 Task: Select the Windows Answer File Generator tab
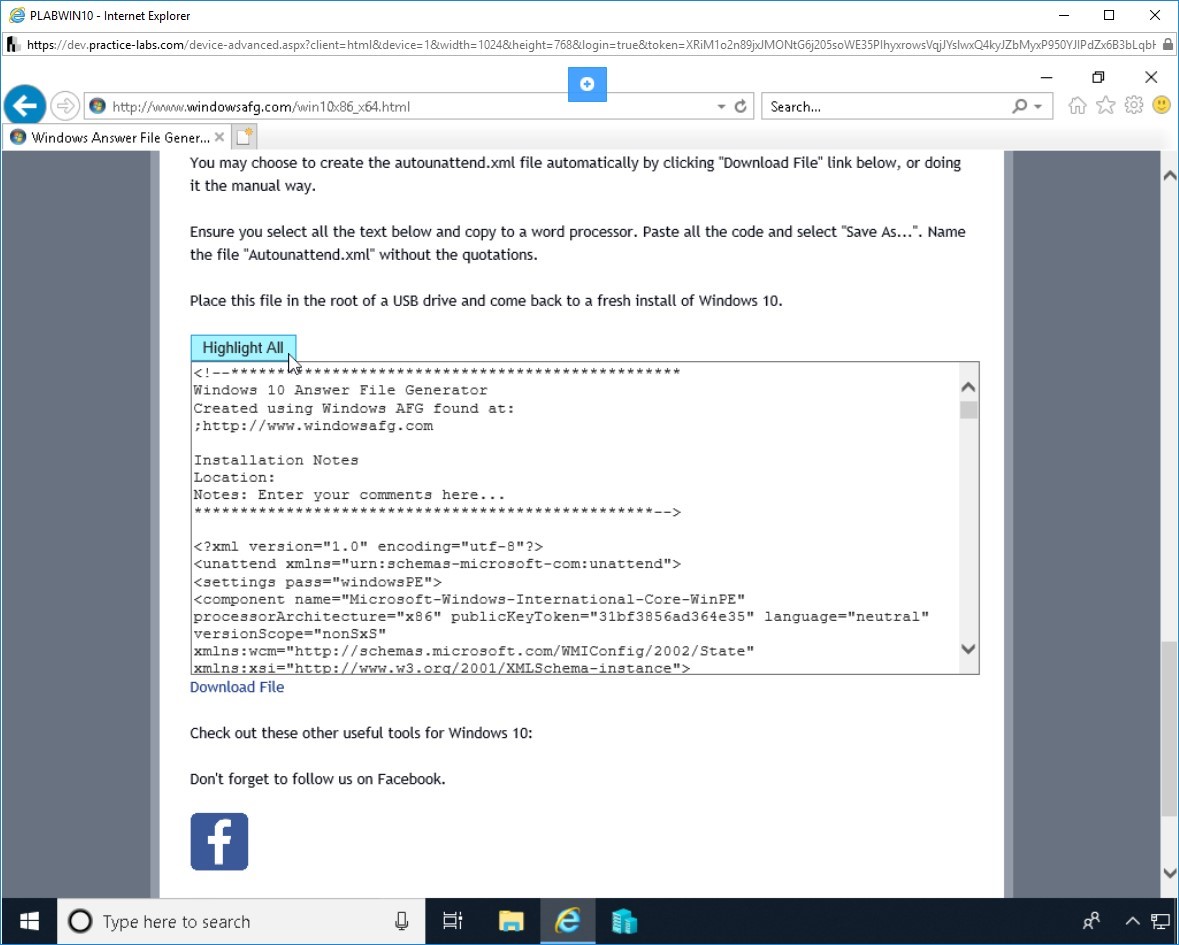115,138
